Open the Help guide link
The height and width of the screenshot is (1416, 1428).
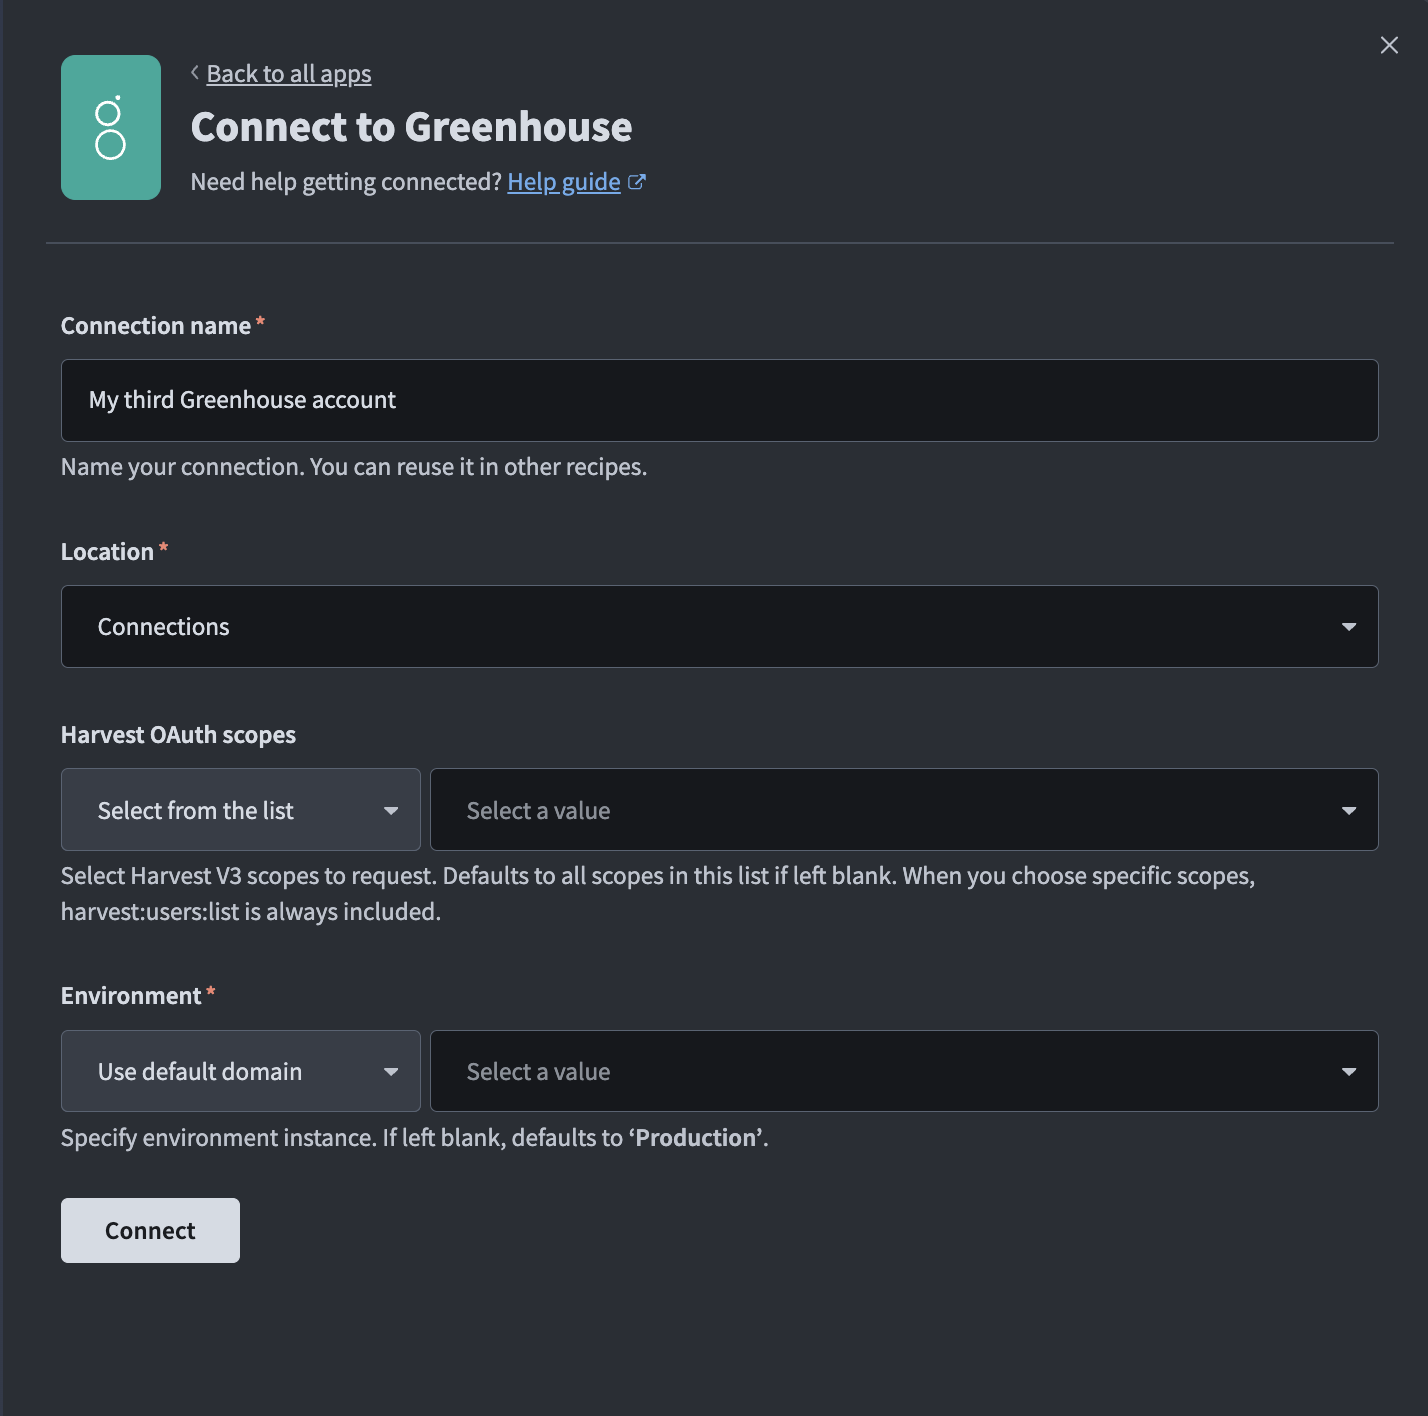point(564,182)
